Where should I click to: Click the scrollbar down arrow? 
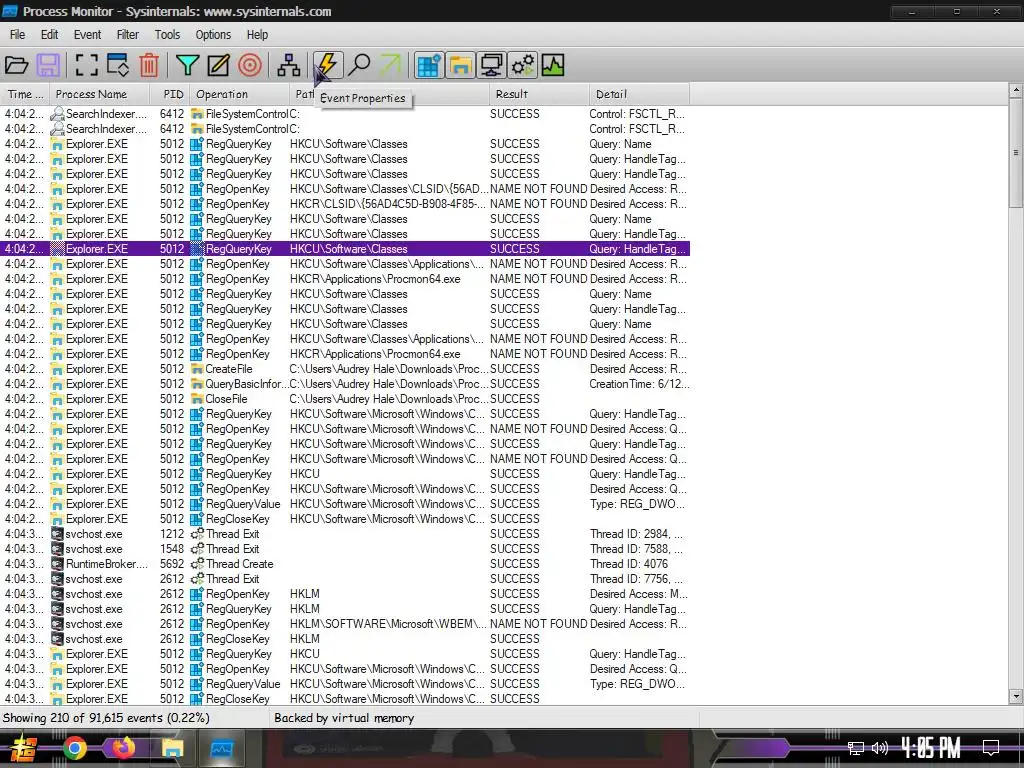1016,696
